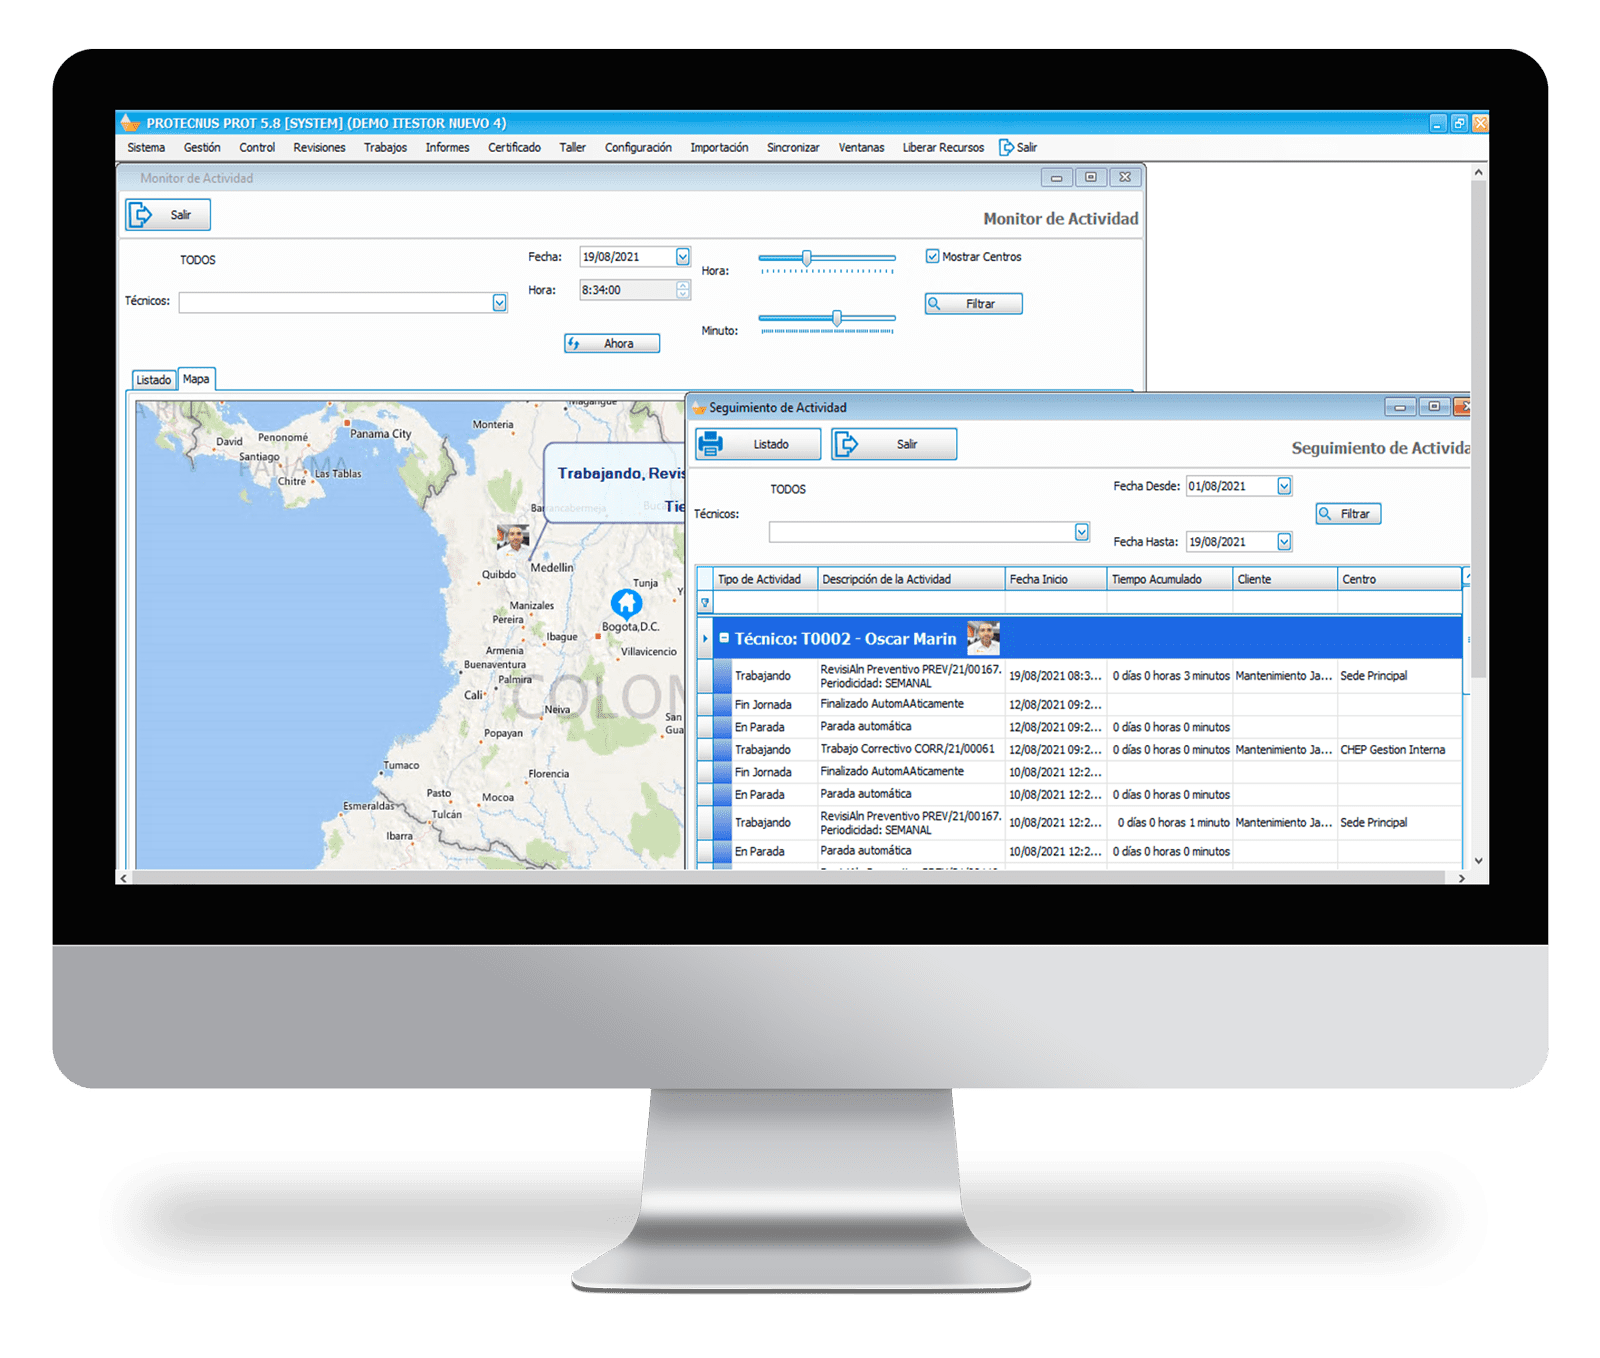
Task: Click the Tiempo Acumulado column header
Action: click(x=1170, y=579)
